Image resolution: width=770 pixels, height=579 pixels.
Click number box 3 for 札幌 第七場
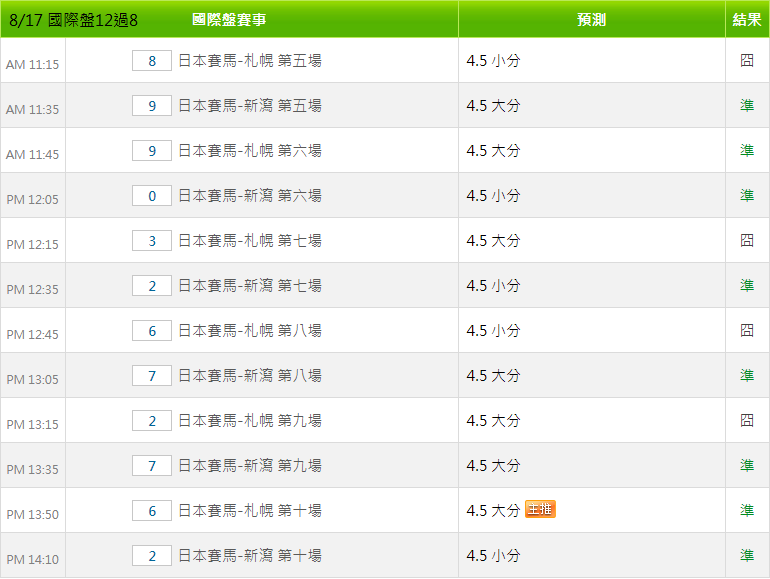[152, 241]
